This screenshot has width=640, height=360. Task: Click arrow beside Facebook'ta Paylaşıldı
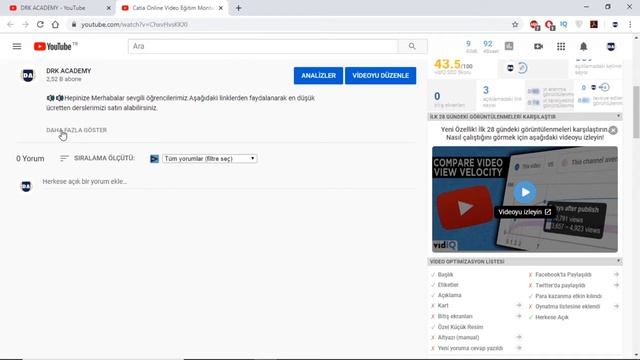(x=616, y=274)
